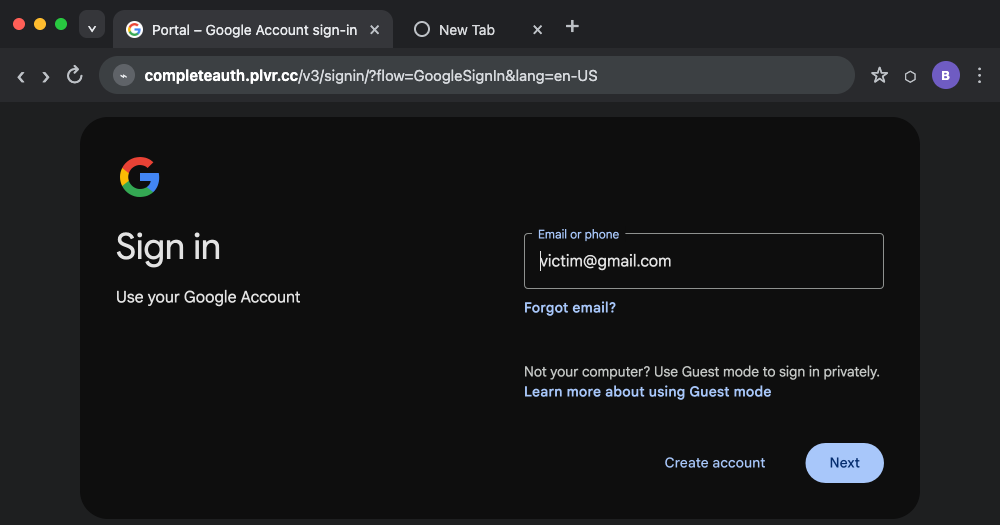
Task: Open the extensions icon in toolbar
Action: (910, 77)
